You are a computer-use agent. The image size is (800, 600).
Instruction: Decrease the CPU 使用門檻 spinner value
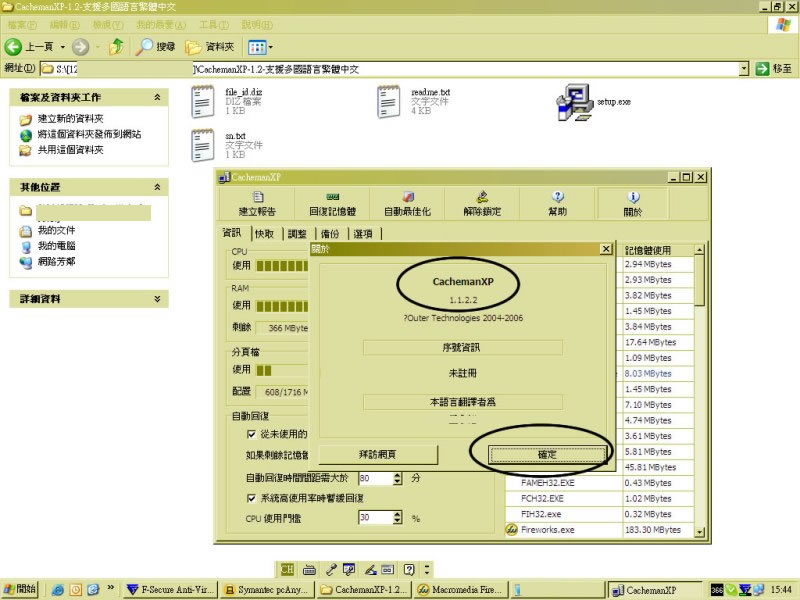[x=397, y=521]
